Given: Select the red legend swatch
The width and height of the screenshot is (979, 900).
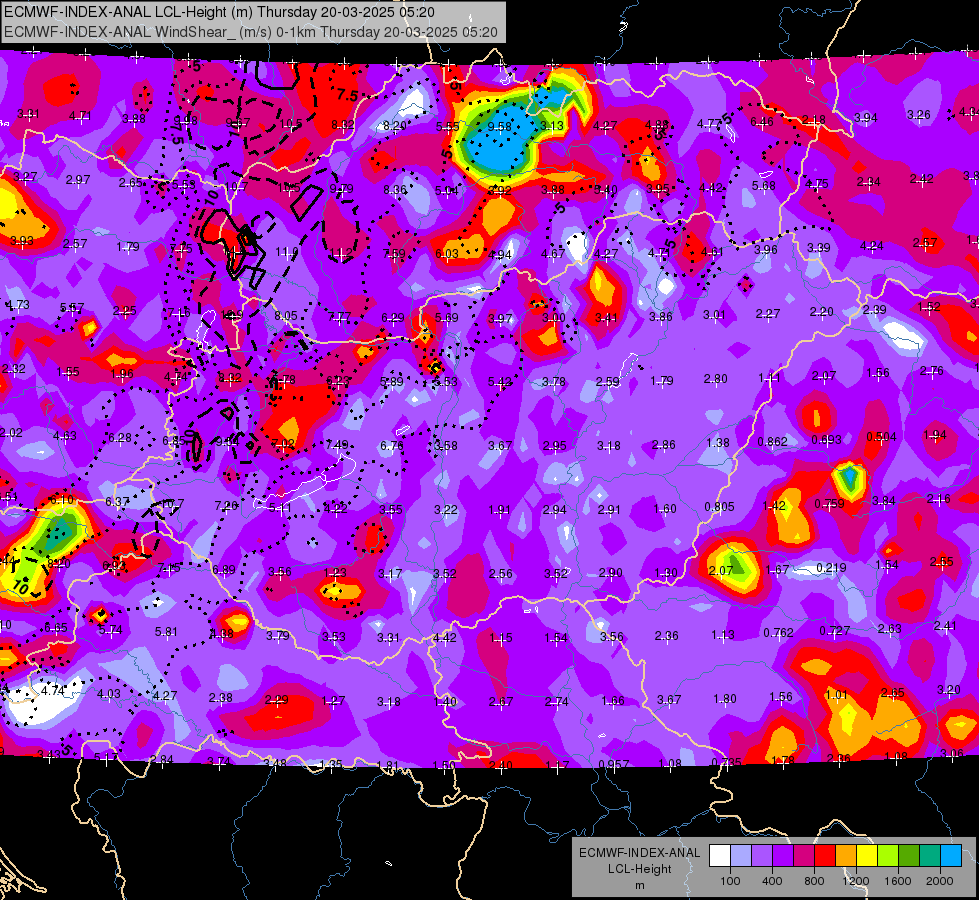Looking at the screenshot, I should (x=825, y=856).
